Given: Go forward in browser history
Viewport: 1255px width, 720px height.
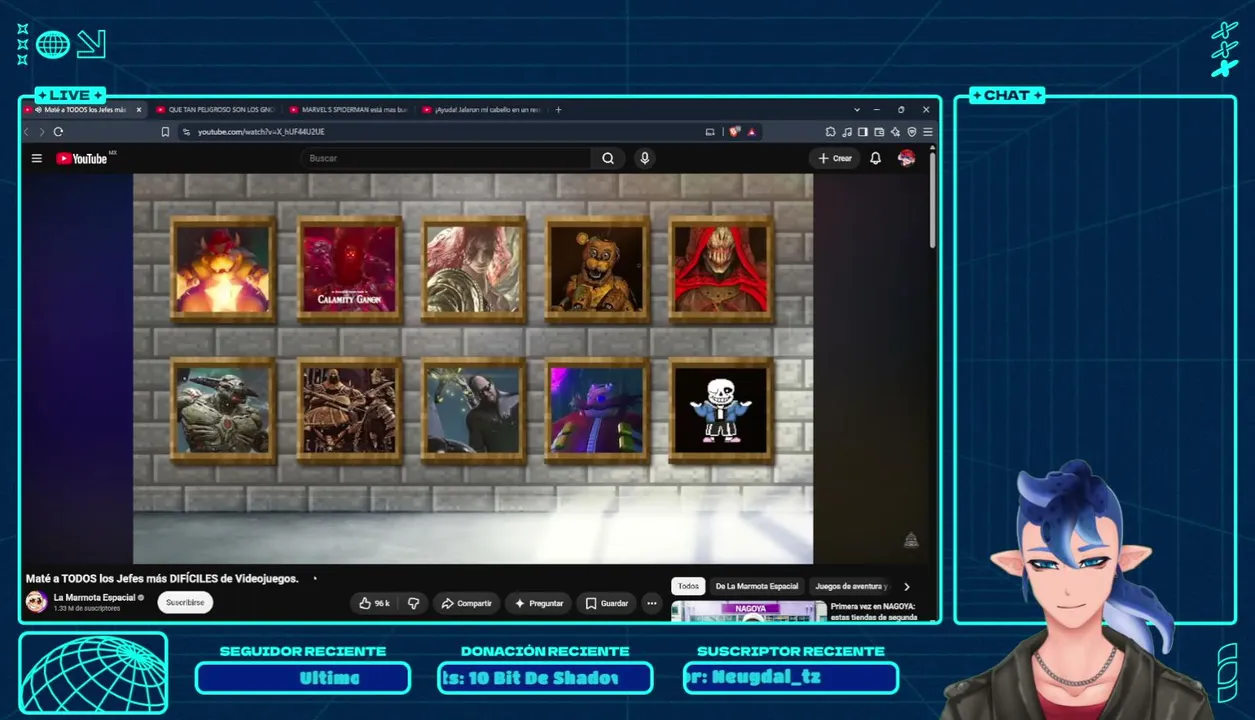Looking at the screenshot, I should coord(41,132).
